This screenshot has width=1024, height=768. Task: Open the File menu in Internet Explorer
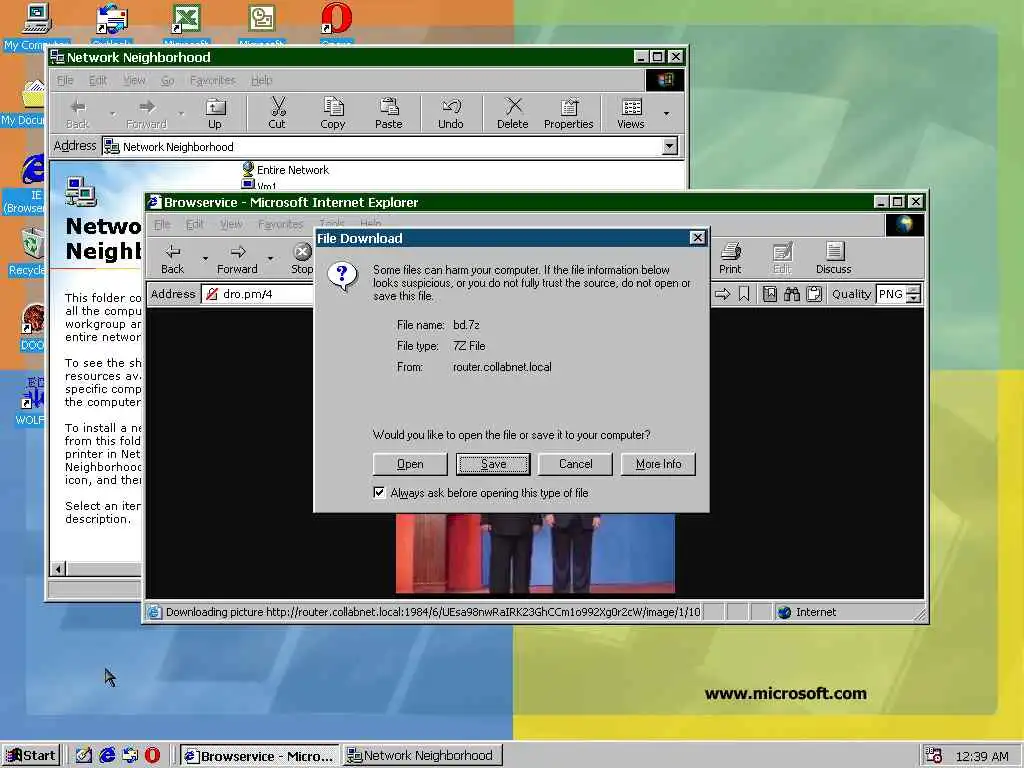click(x=161, y=225)
